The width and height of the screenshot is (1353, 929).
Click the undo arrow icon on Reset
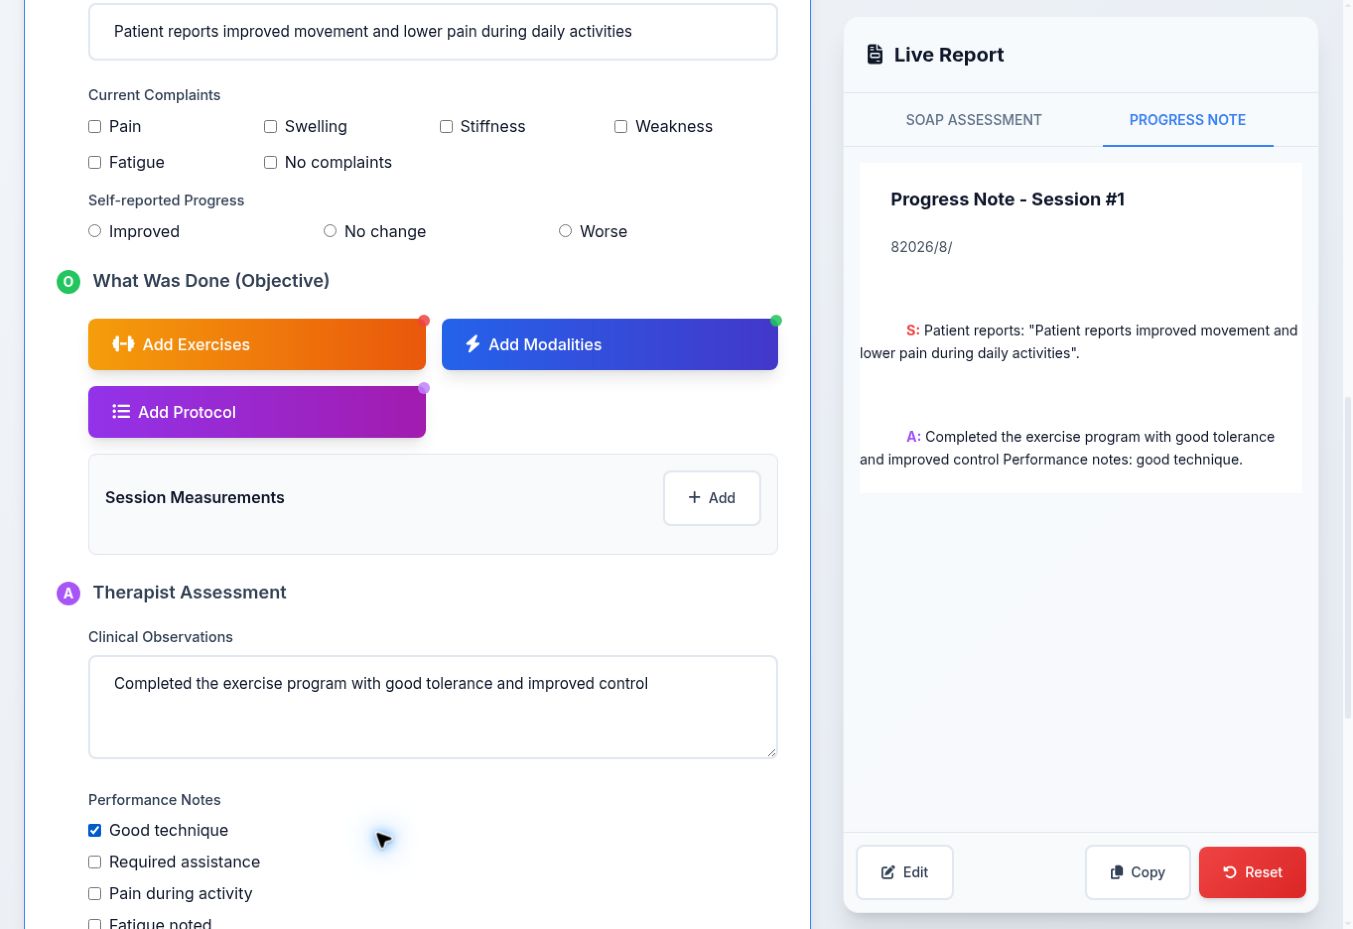1230,872
